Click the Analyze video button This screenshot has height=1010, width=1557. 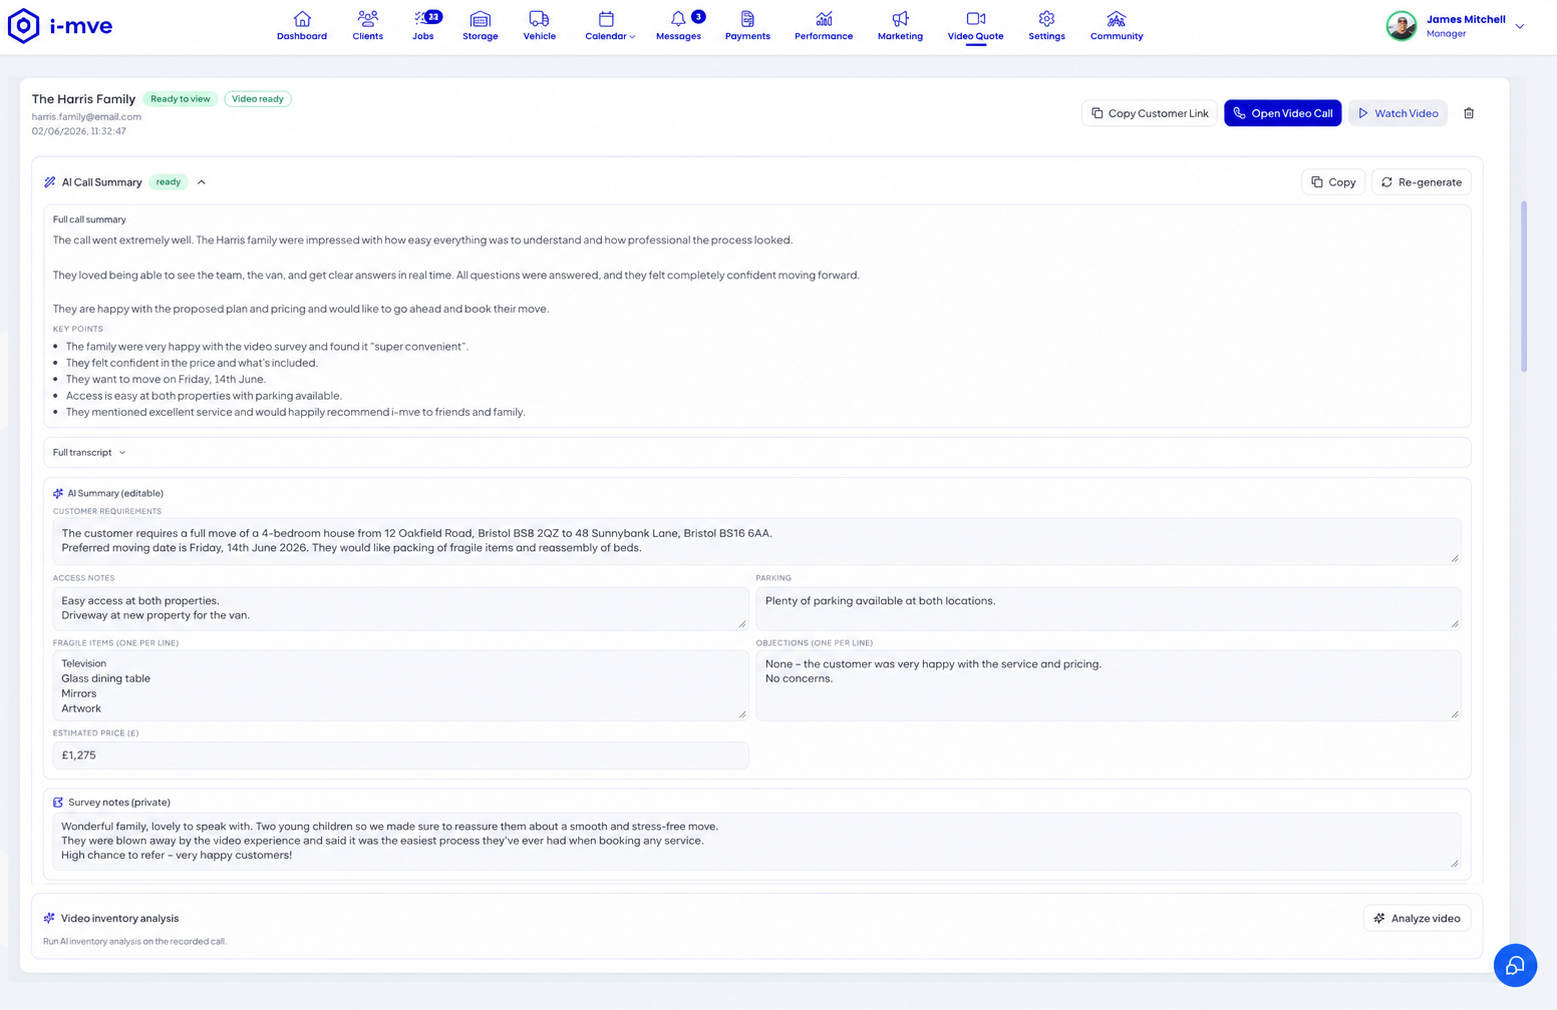click(x=1417, y=918)
